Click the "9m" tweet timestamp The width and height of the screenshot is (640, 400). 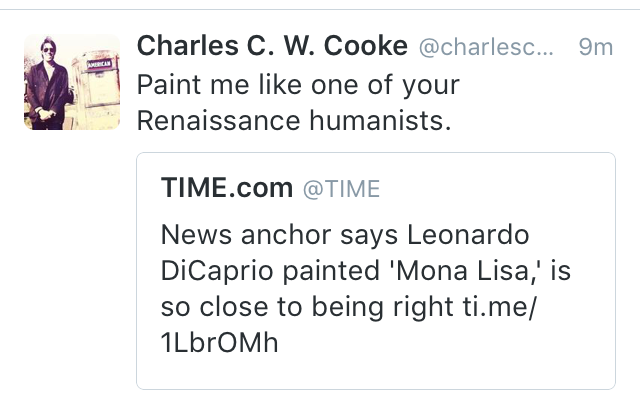coord(595,47)
